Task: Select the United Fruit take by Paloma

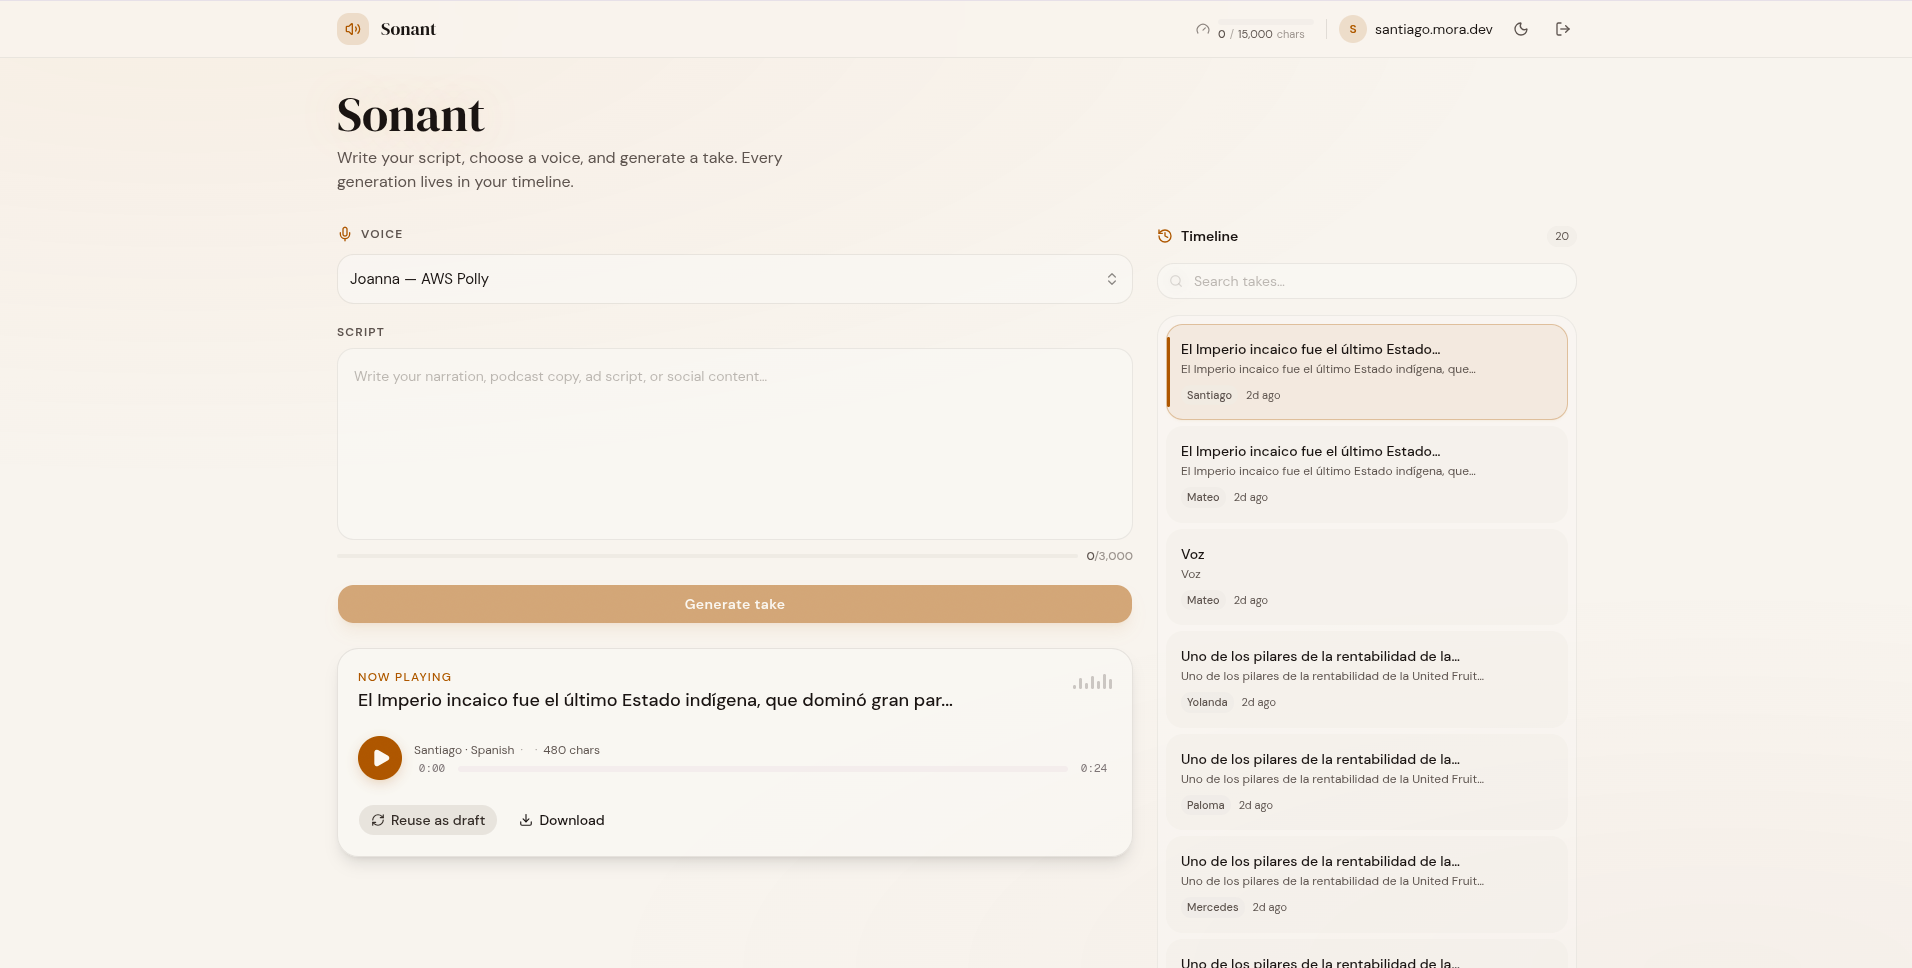Action: [x=1367, y=782]
